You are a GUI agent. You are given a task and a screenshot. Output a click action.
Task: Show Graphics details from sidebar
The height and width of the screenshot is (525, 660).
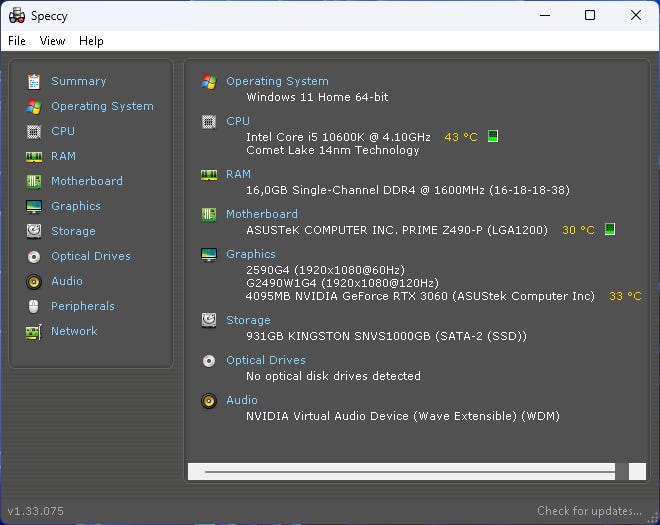tap(76, 206)
